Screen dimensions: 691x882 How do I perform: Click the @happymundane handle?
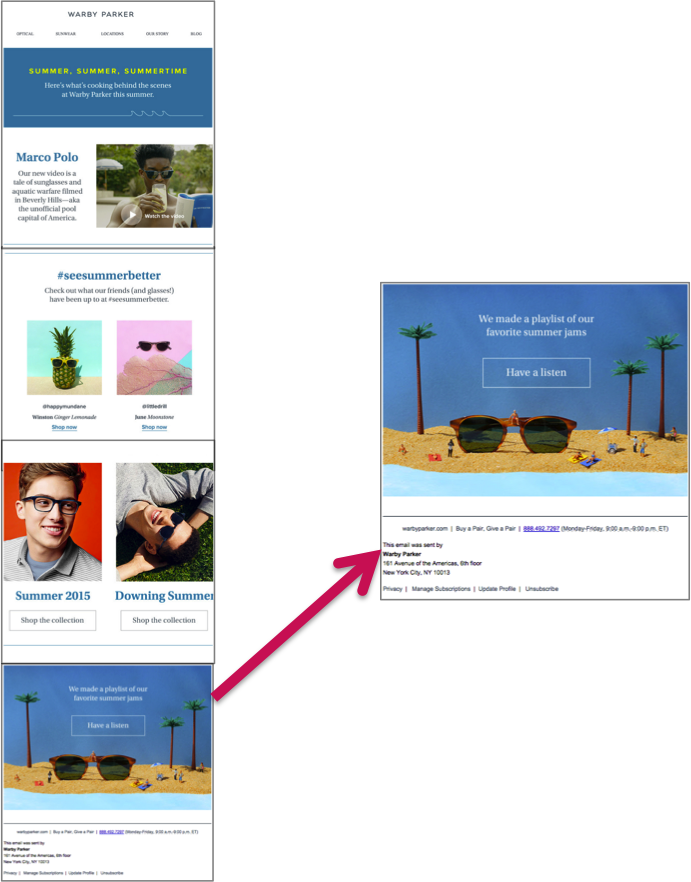click(64, 406)
